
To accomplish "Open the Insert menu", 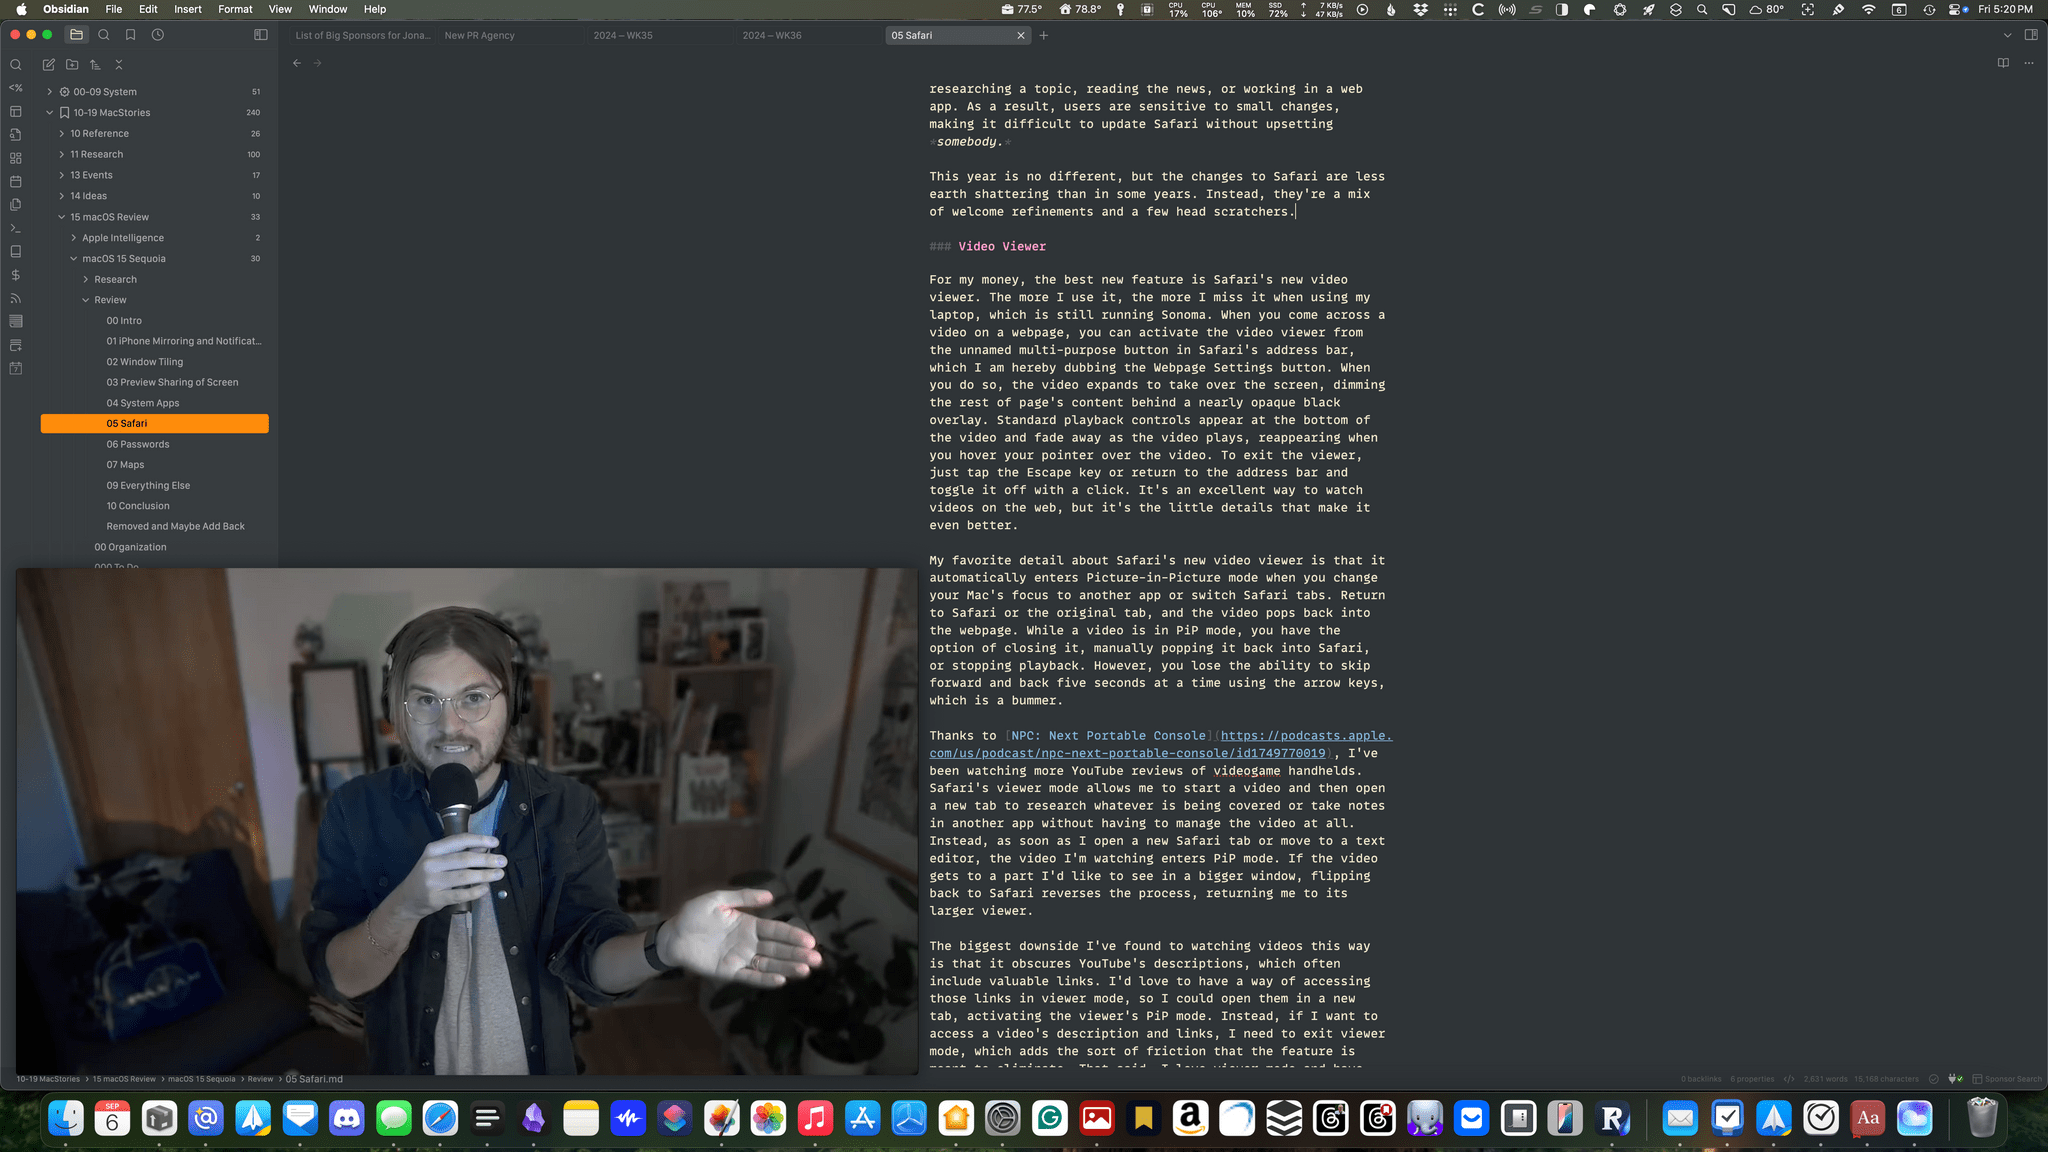I will click(188, 9).
